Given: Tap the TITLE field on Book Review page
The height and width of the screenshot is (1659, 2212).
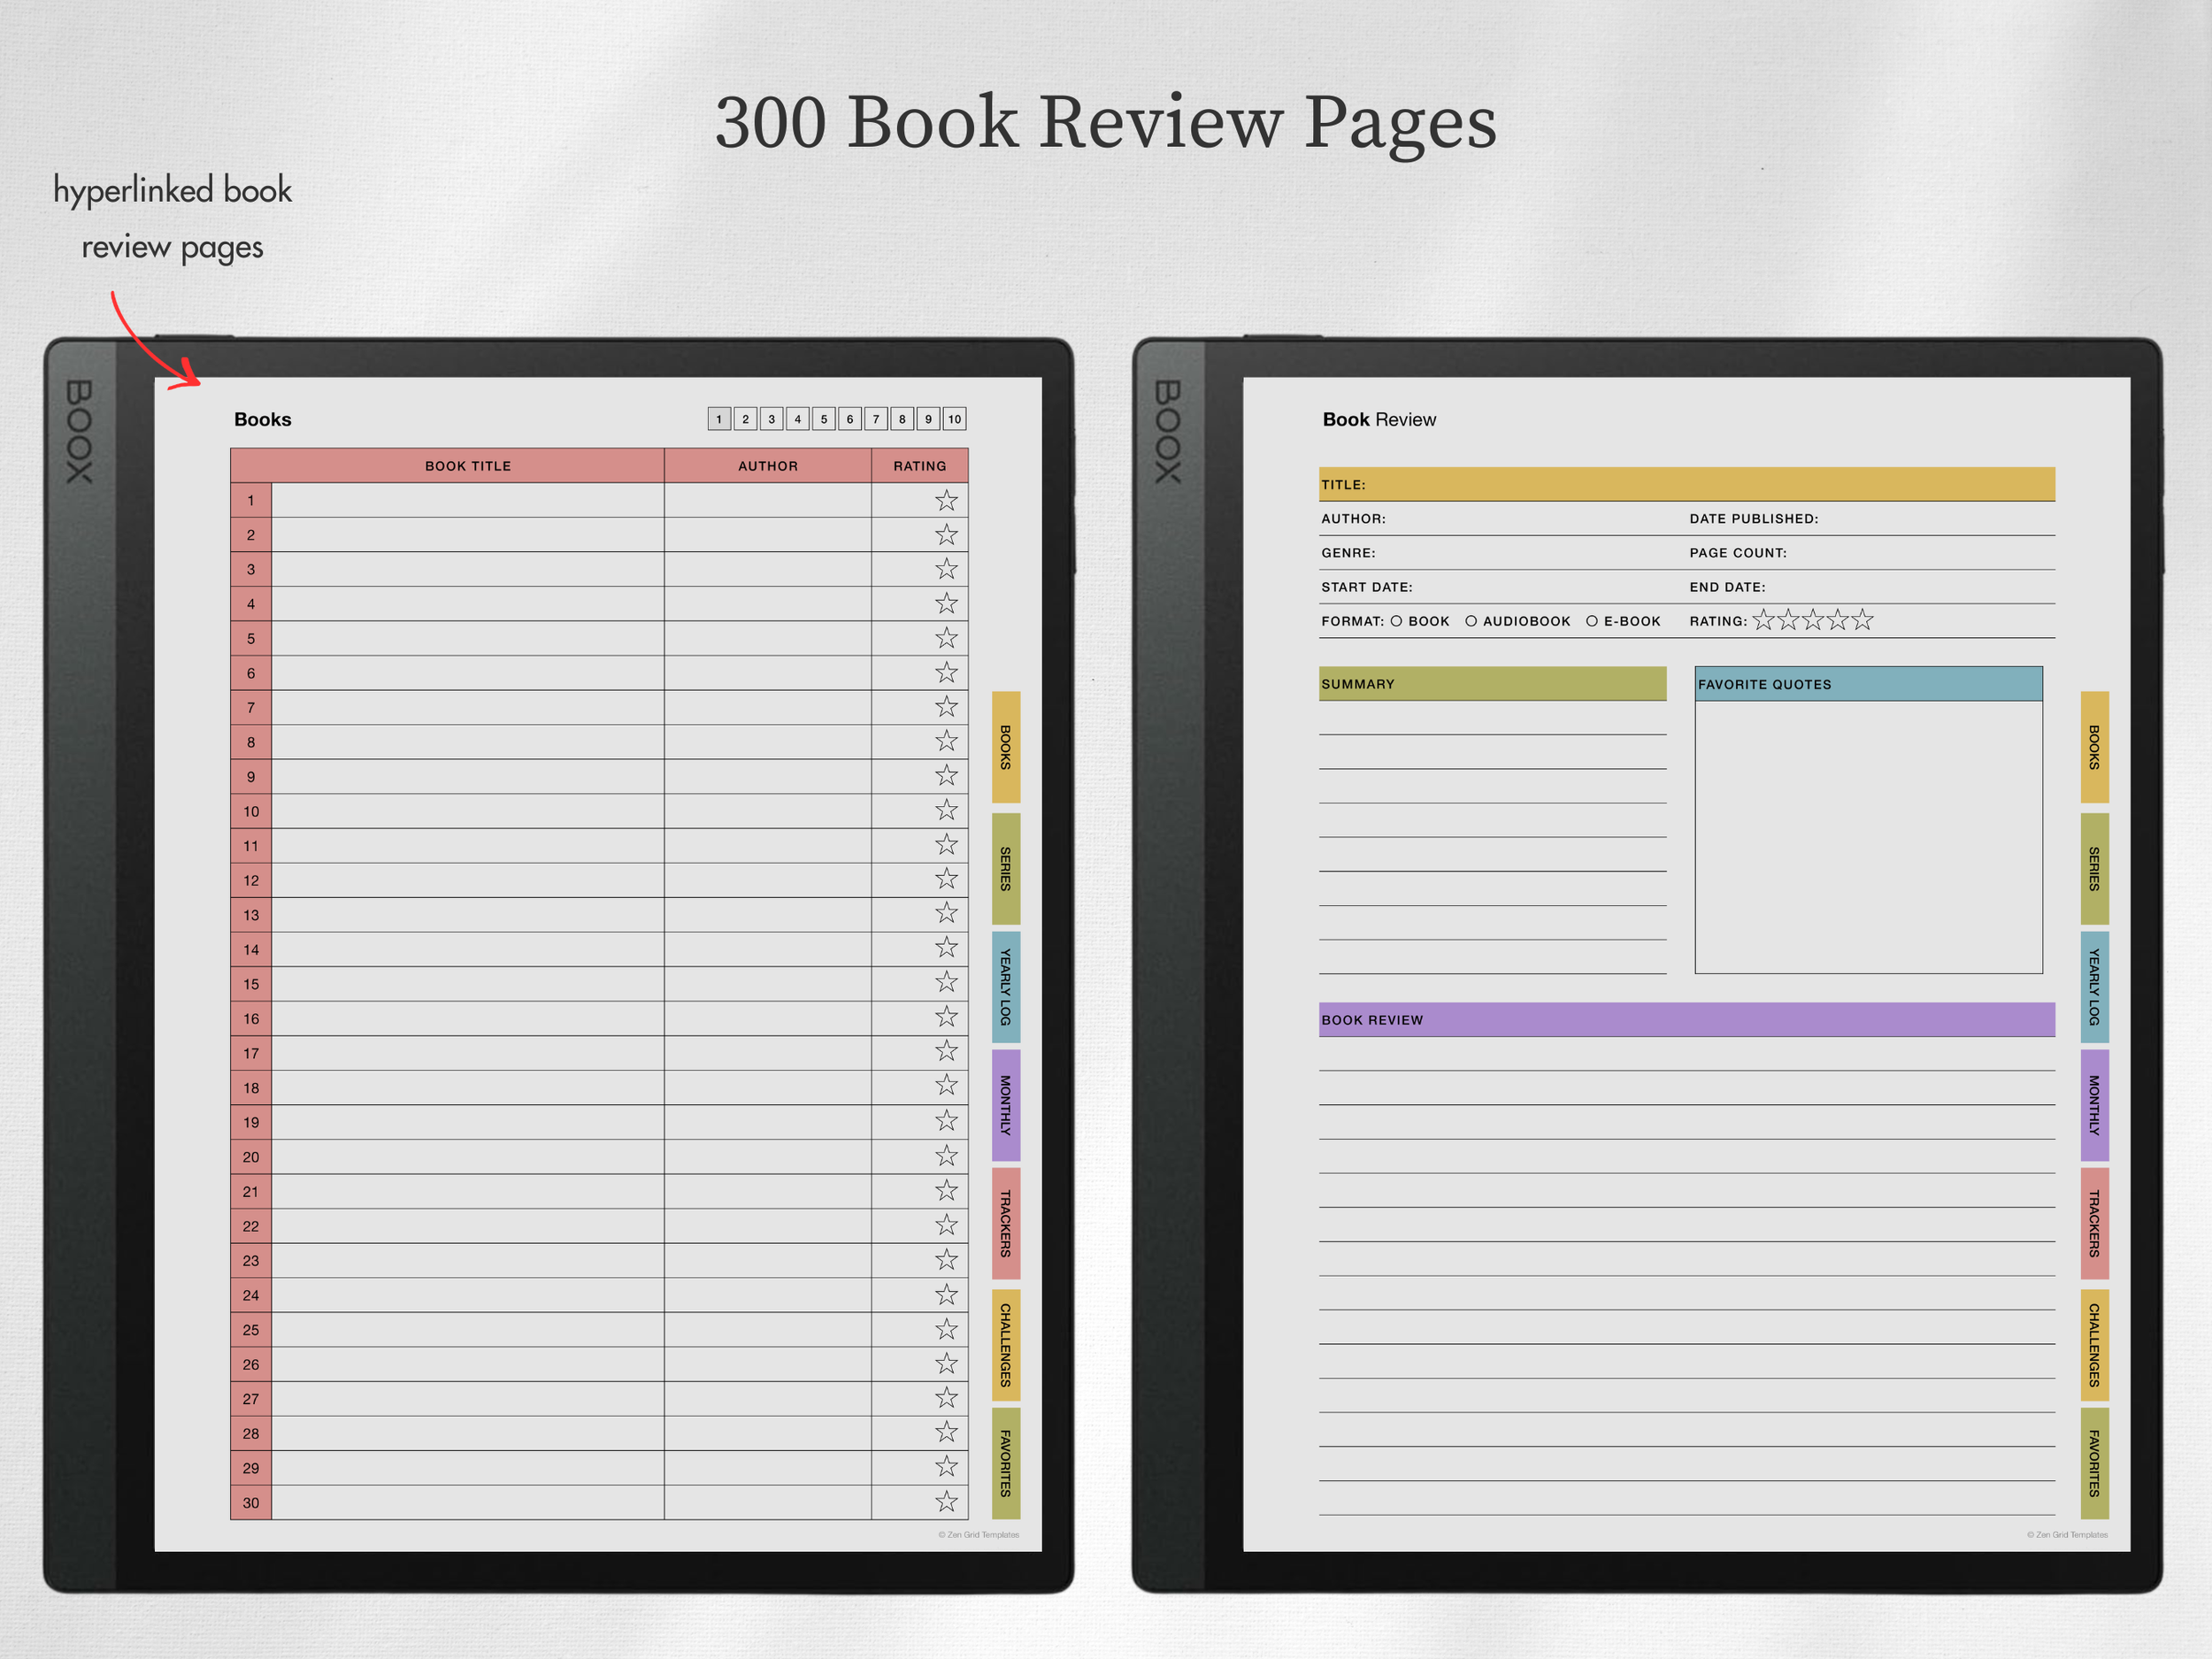Looking at the screenshot, I should coord(1687,484).
